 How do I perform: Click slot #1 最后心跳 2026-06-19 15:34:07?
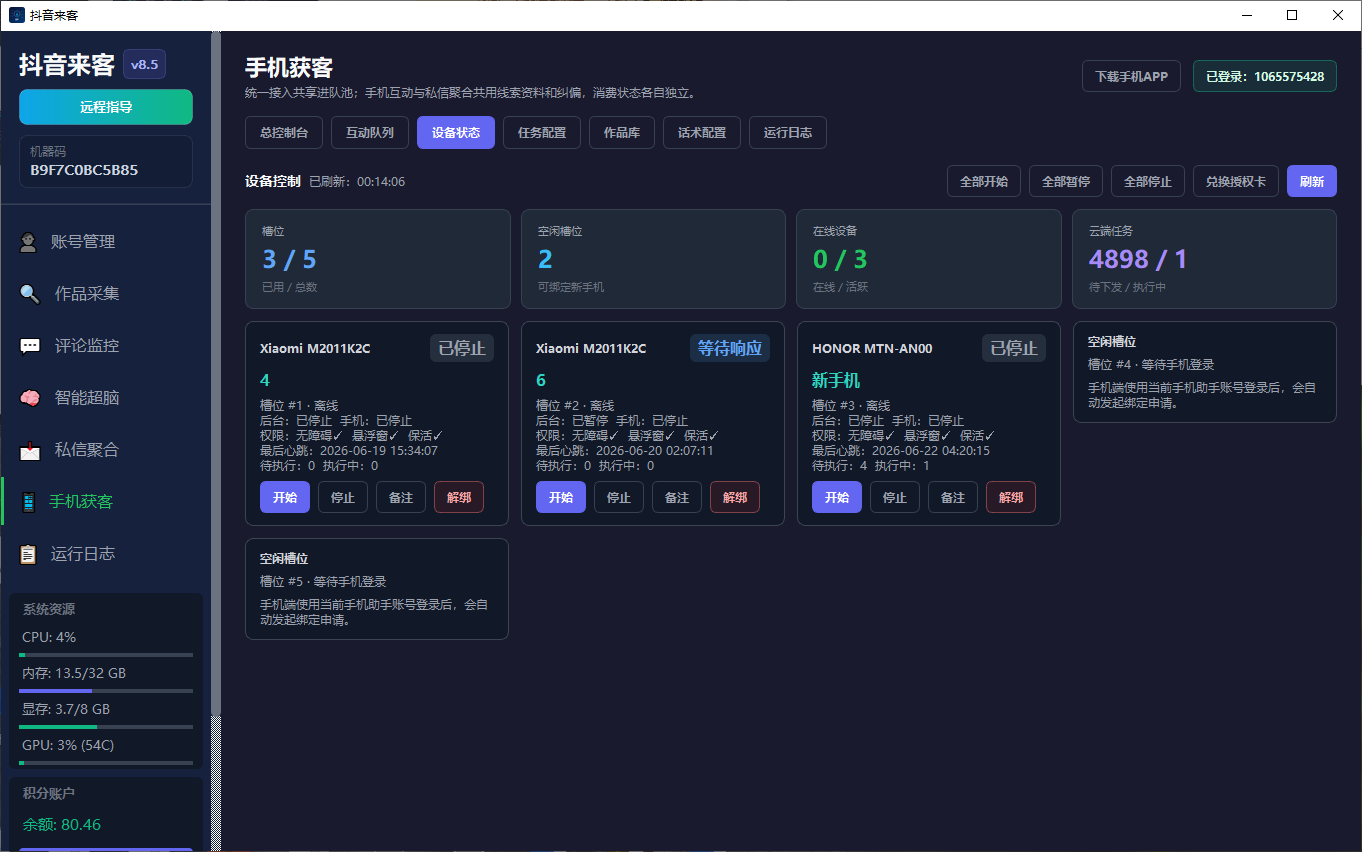pyautogui.click(x=349, y=451)
